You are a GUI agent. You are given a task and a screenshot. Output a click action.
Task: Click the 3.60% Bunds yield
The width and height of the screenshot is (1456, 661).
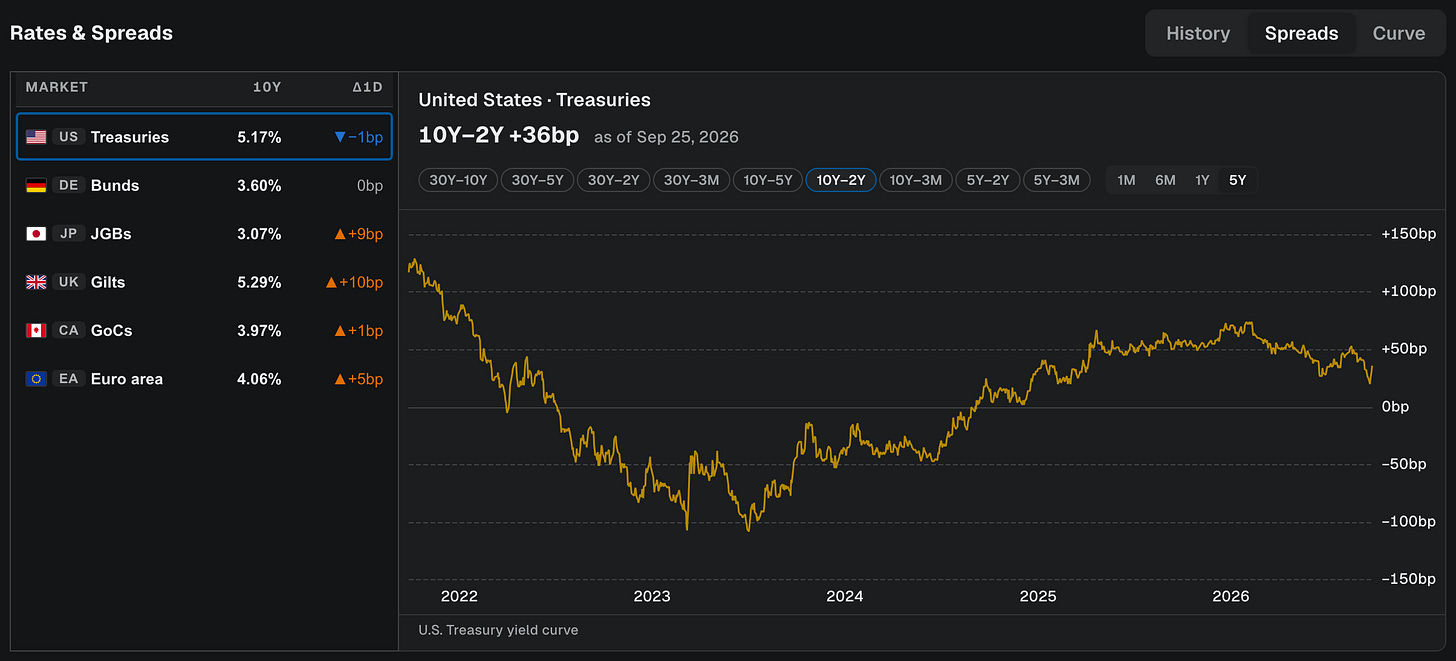pyautogui.click(x=259, y=185)
